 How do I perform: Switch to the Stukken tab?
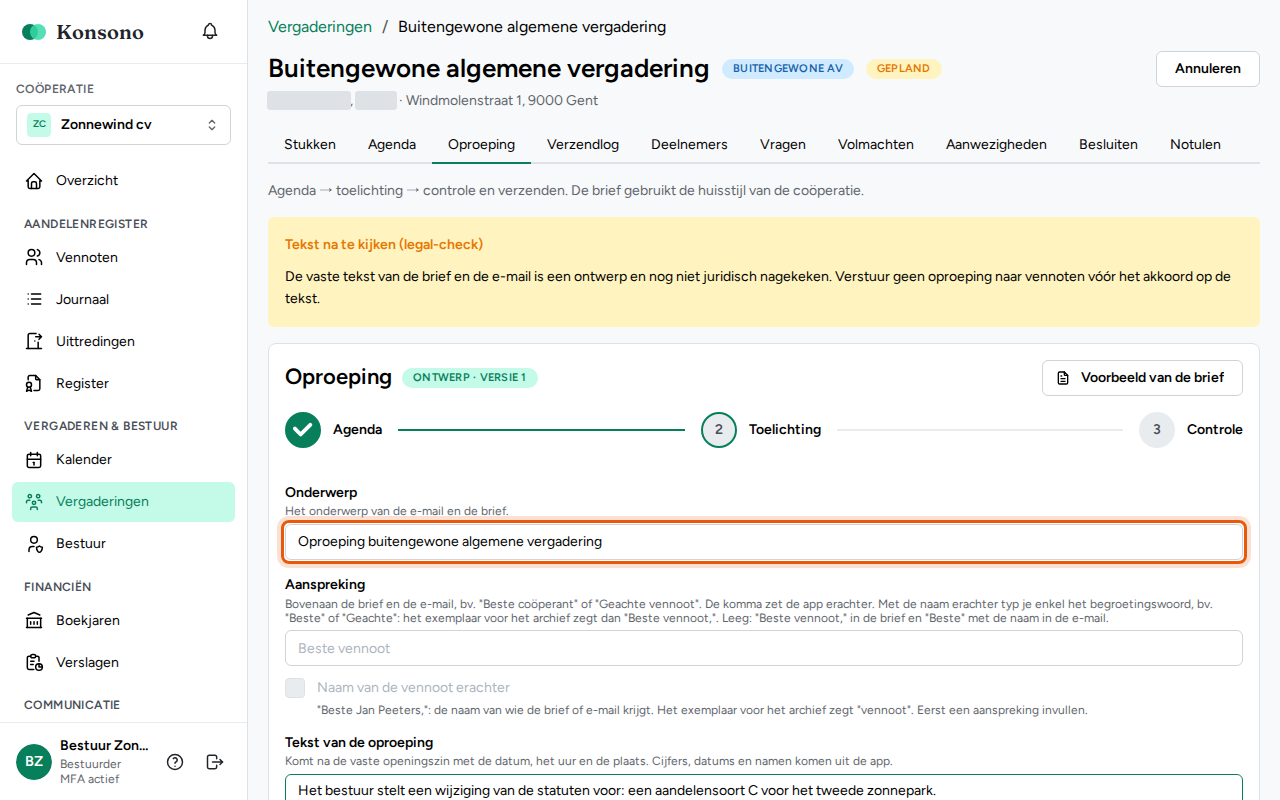(310, 144)
